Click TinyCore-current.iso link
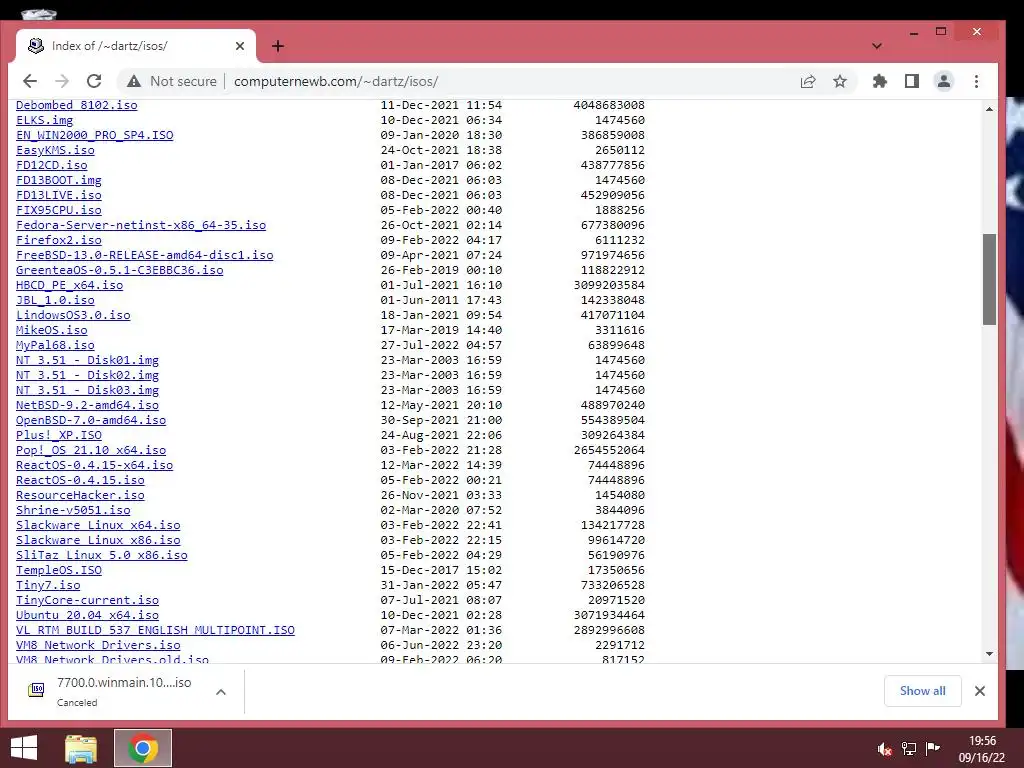 (x=88, y=601)
